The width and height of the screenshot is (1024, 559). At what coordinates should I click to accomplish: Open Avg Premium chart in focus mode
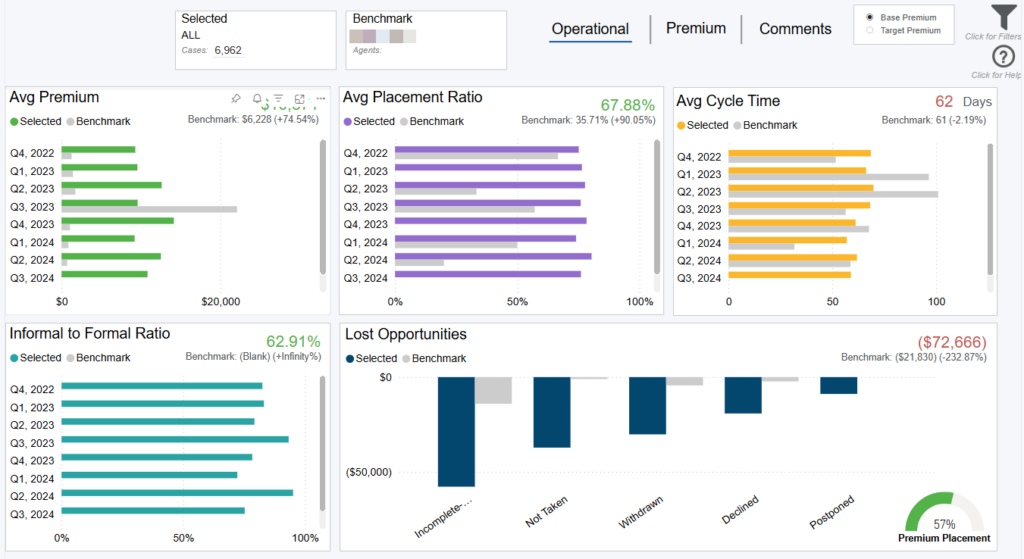click(x=300, y=99)
